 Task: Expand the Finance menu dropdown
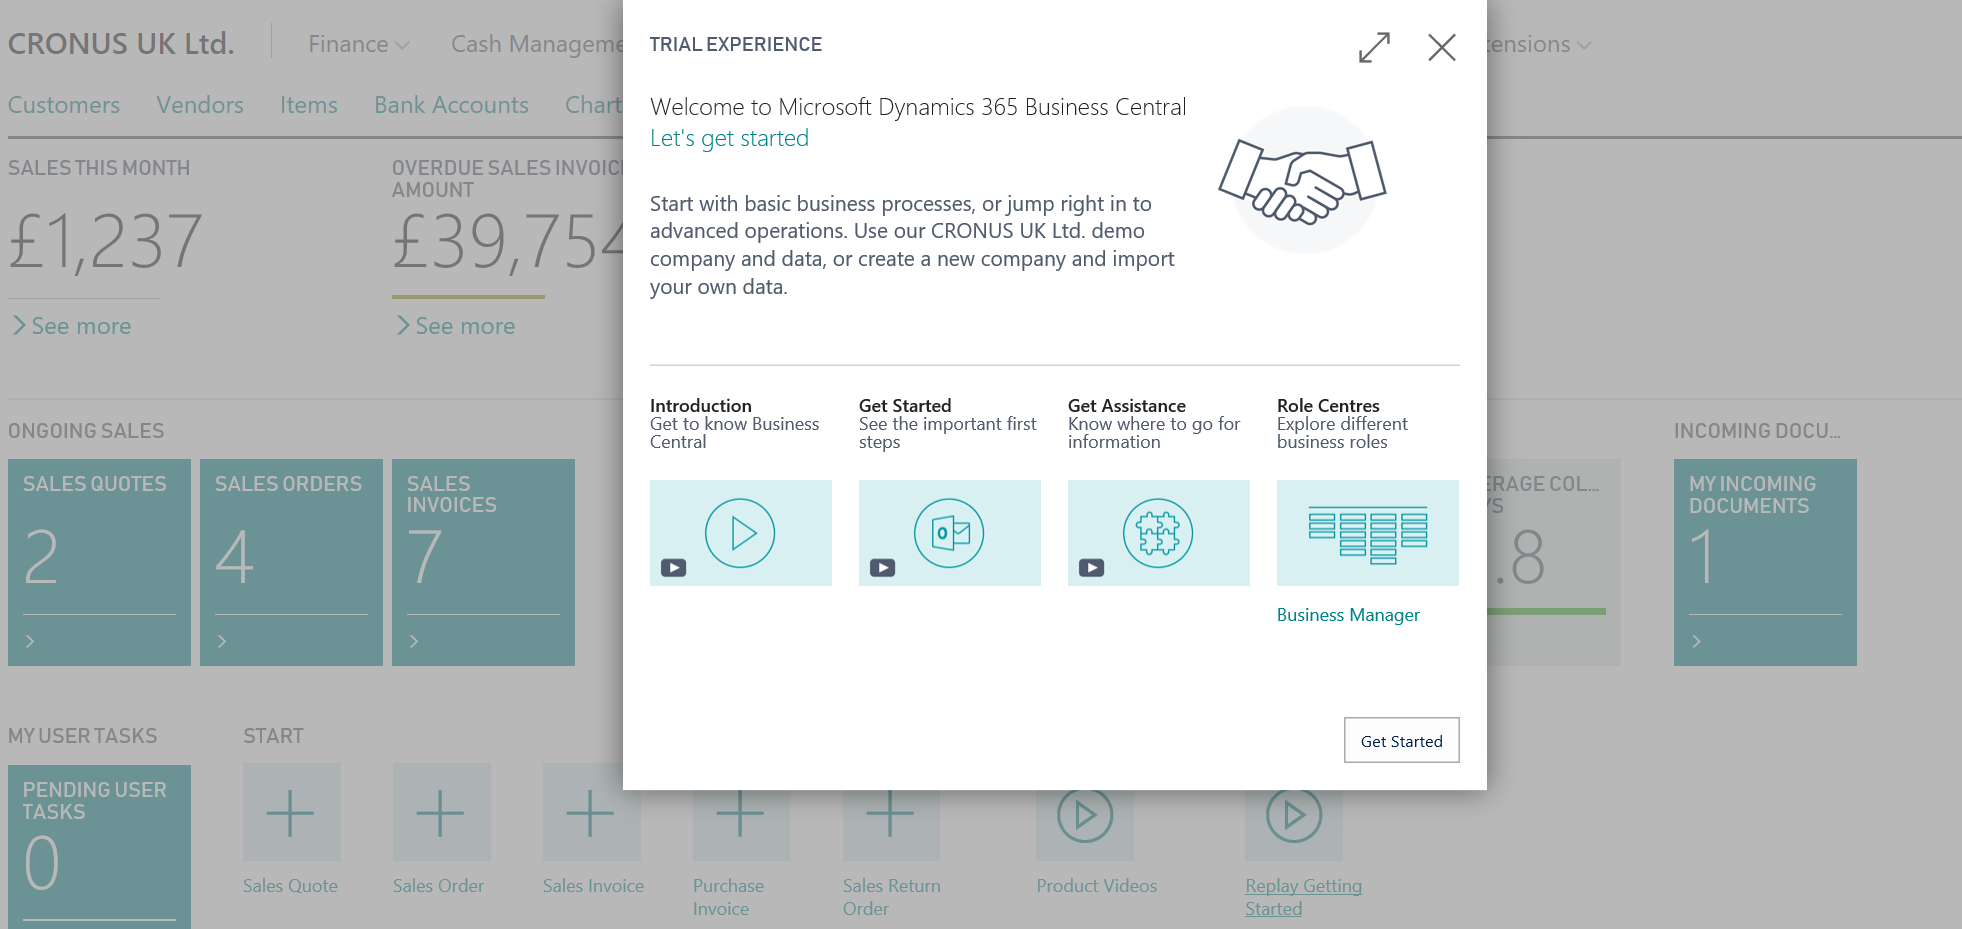point(358,45)
